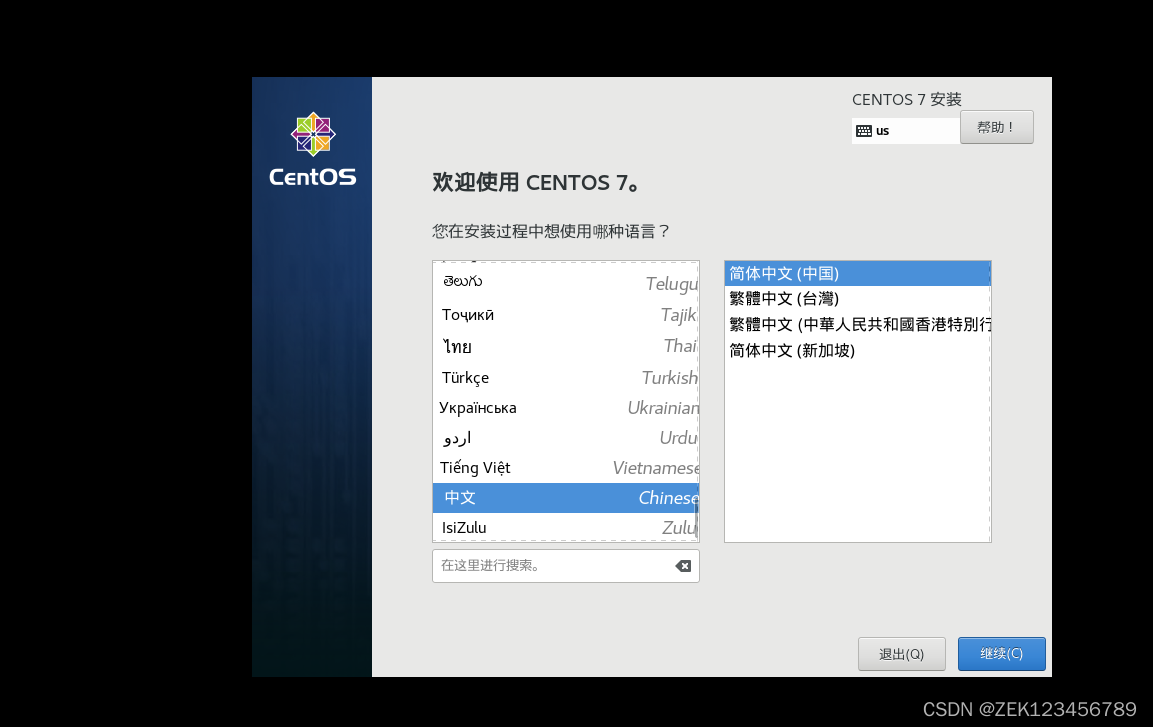Select the Urdu language row
This screenshot has height=727, width=1153.
[x=565, y=438]
